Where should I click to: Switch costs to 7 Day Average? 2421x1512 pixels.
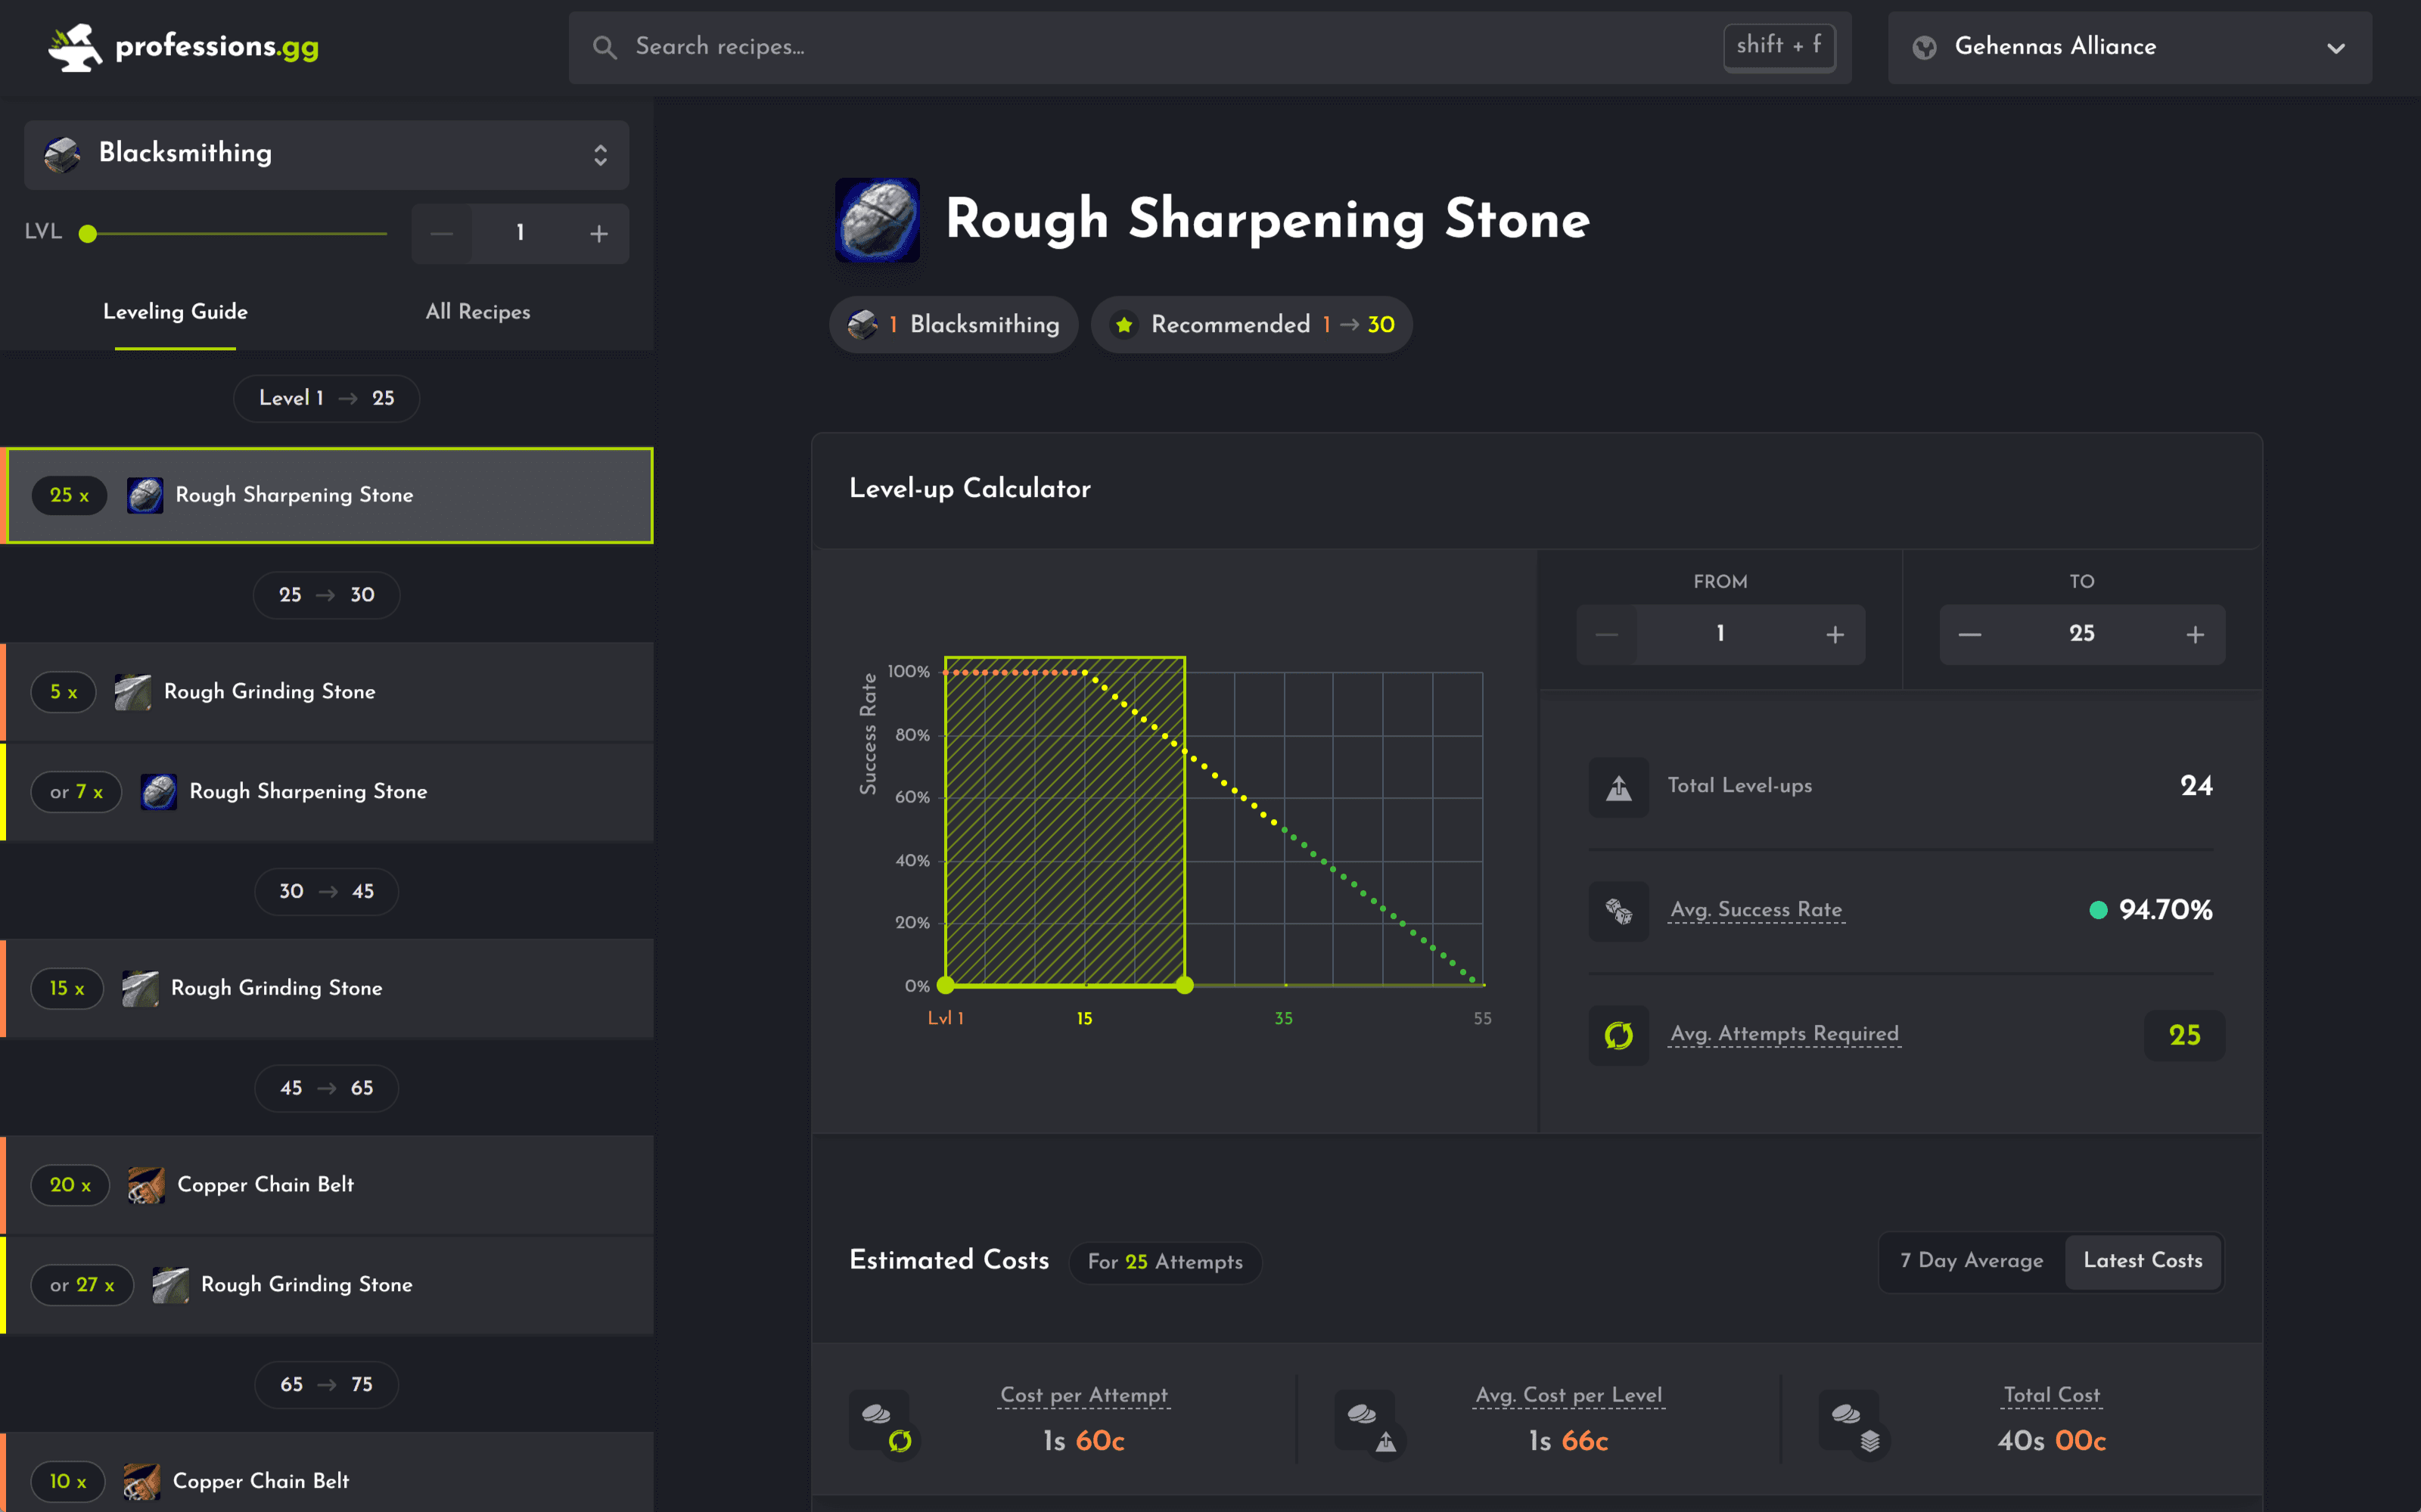pyautogui.click(x=1971, y=1261)
